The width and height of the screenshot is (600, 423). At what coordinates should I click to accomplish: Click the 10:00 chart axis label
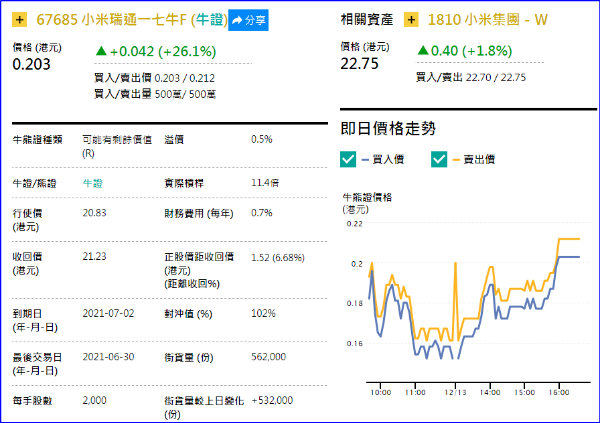click(x=381, y=392)
